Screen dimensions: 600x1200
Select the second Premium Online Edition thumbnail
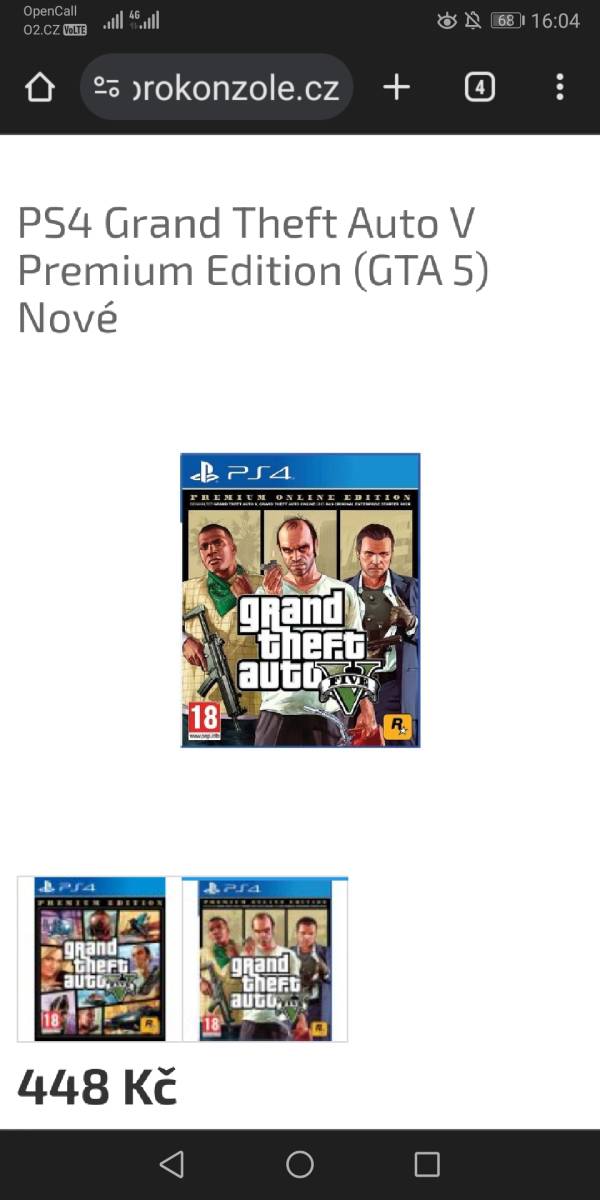click(x=265, y=959)
